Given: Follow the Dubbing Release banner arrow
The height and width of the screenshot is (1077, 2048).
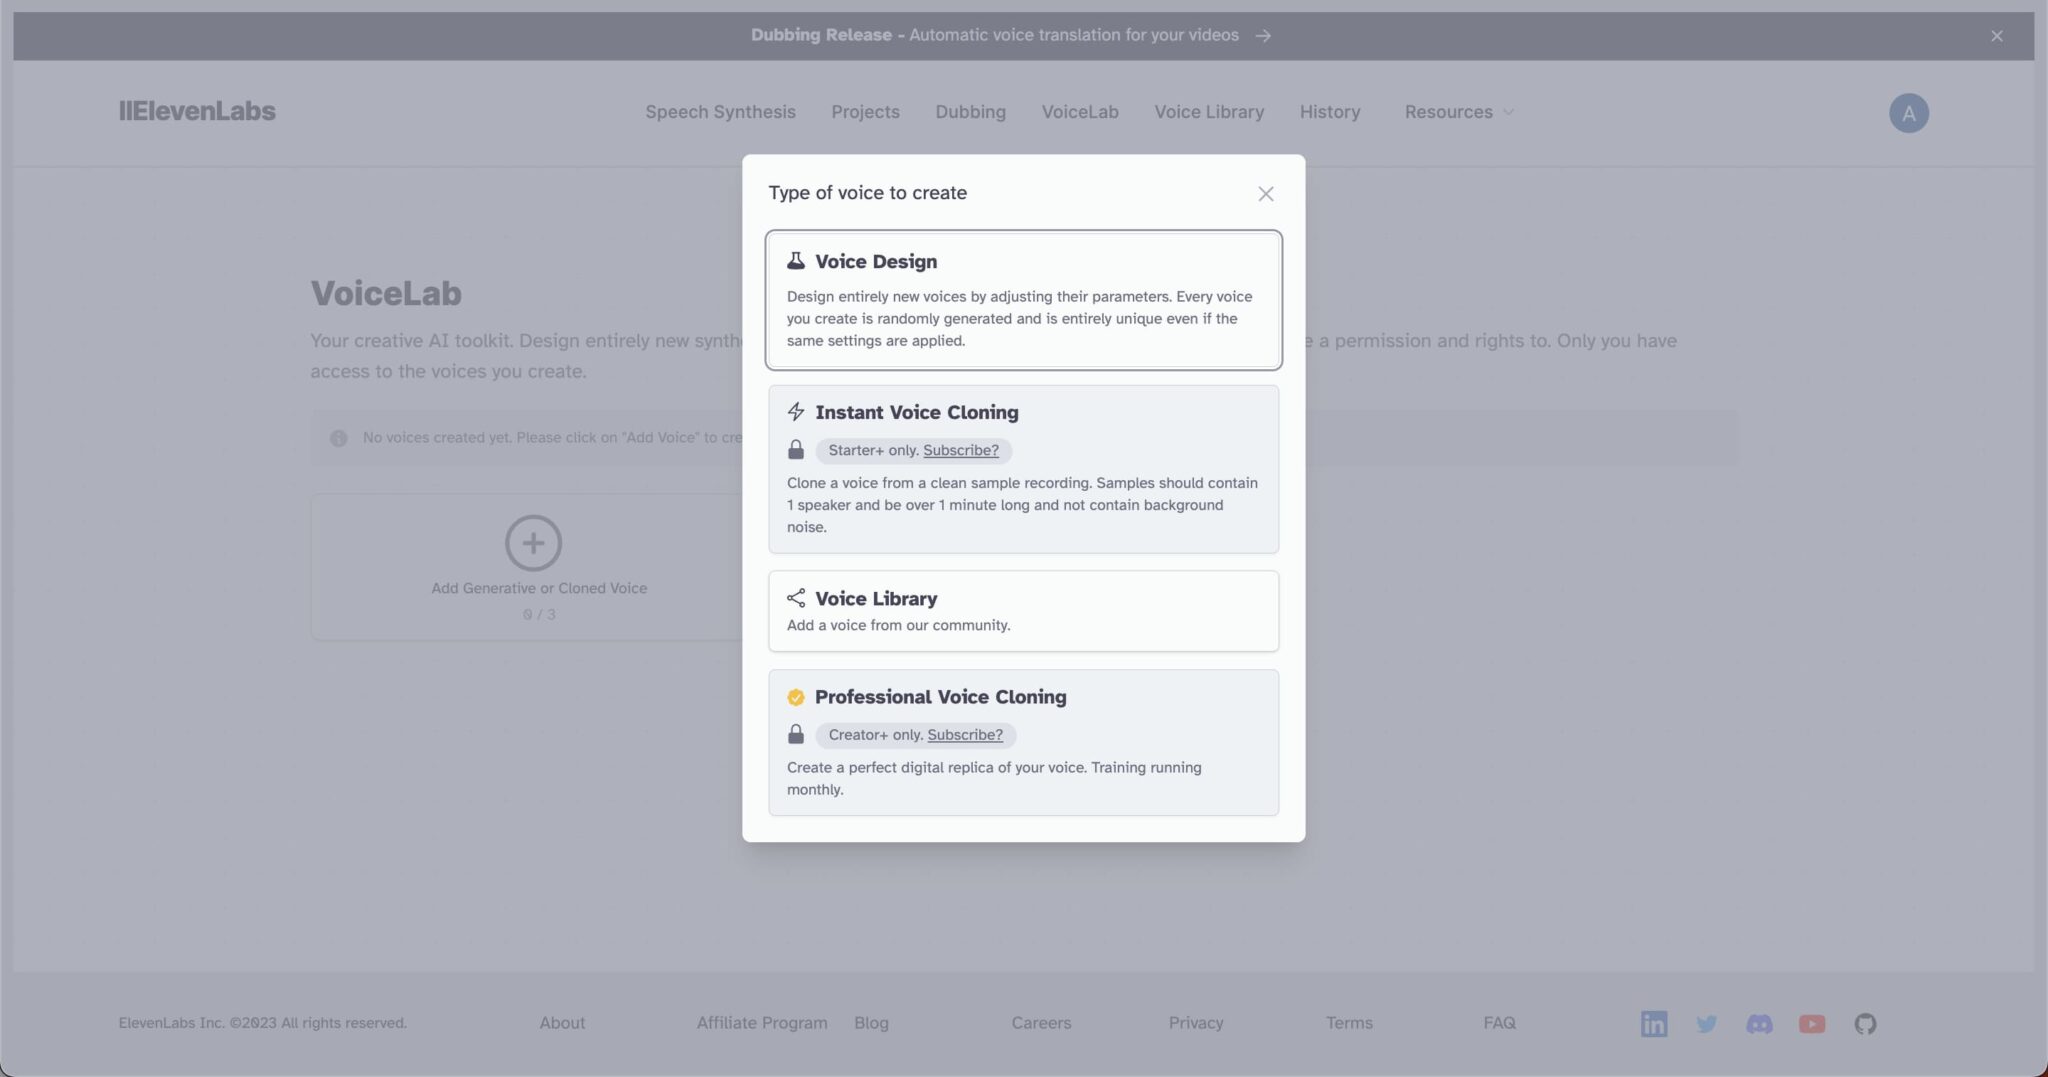Looking at the screenshot, I should point(1263,36).
